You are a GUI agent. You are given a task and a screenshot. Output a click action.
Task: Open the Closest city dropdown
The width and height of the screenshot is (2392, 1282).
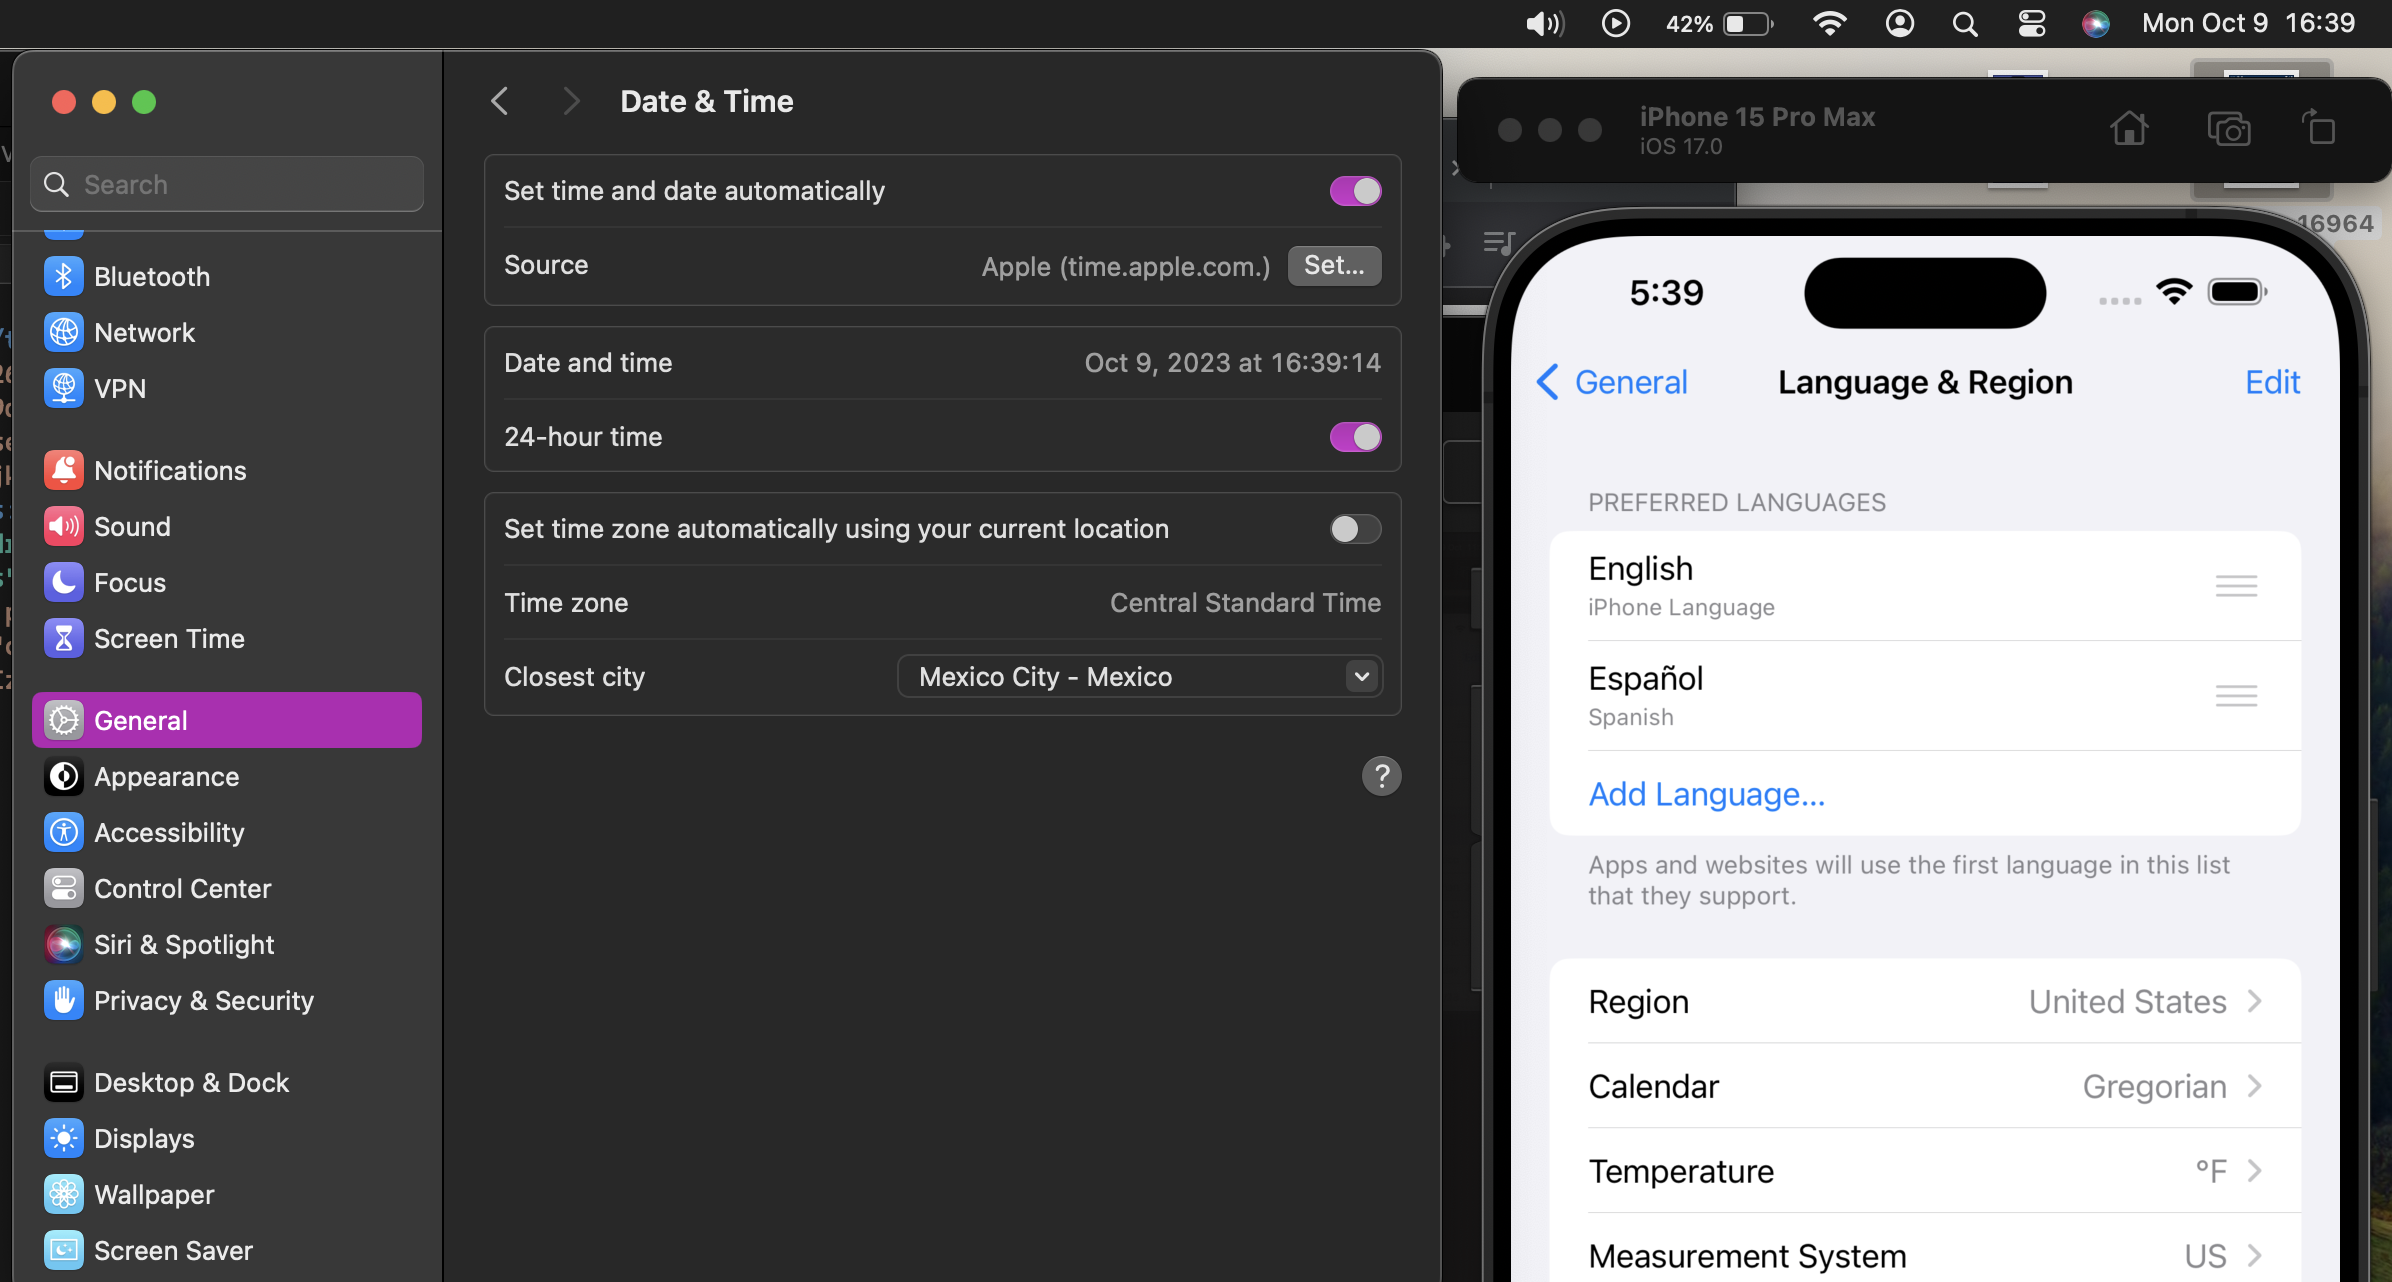(x=1140, y=676)
